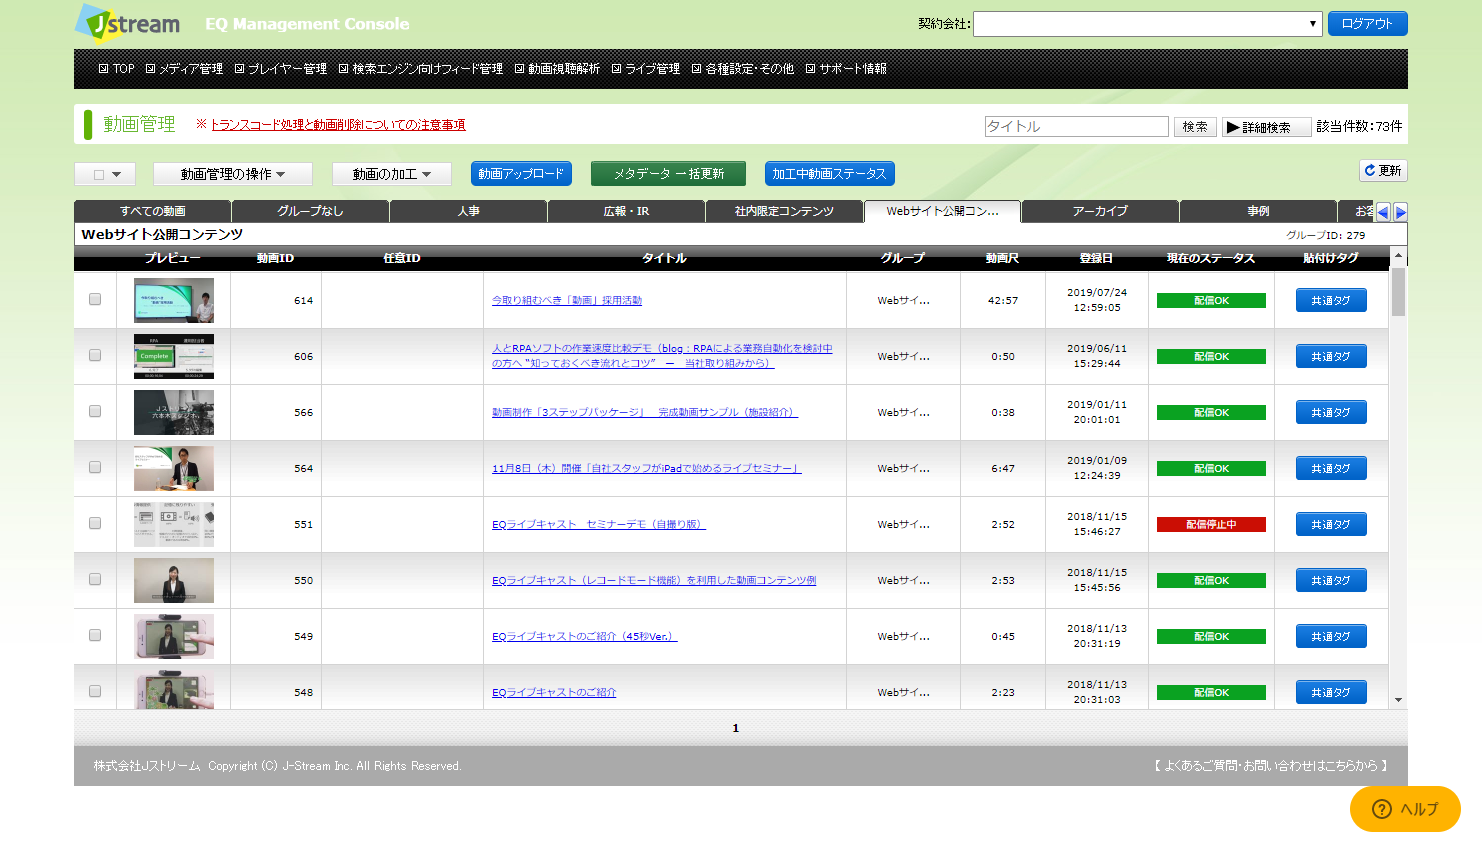Viewport: 1482px width, 845px height.
Task: Check the checkbox for video 551
Action: (95, 524)
